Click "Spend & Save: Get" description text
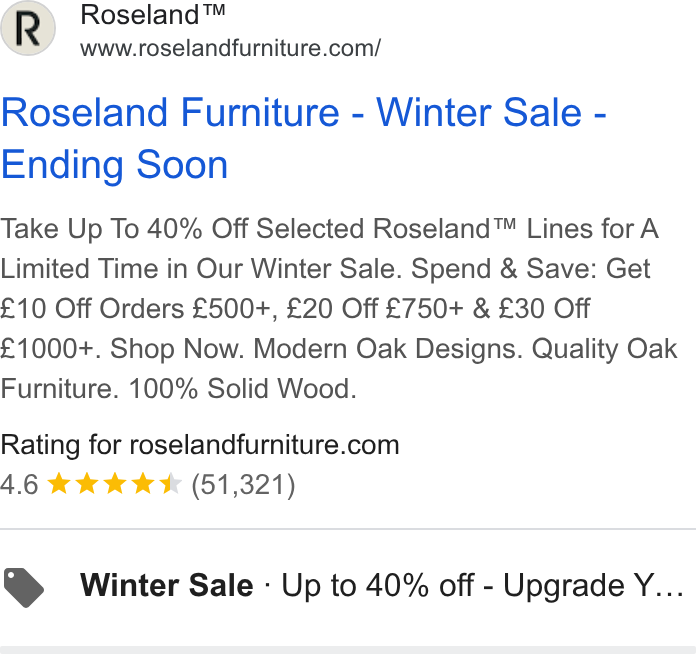The height and width of the screenshot is (654, 696). tap(530, 269)
